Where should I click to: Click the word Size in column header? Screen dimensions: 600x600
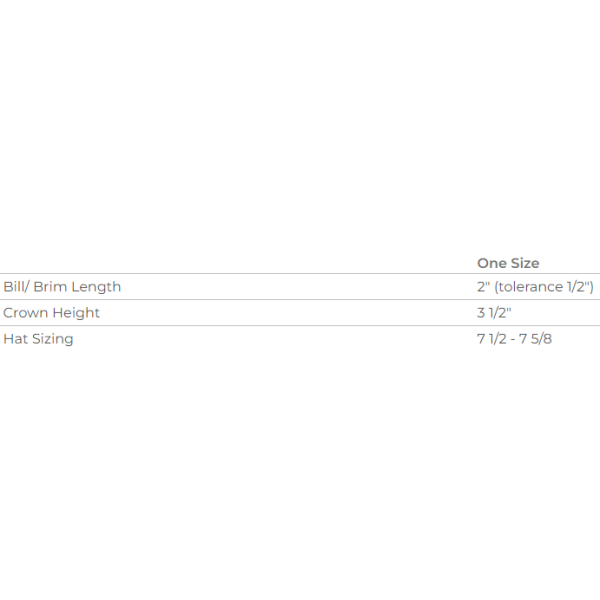(x=525, y=263)
